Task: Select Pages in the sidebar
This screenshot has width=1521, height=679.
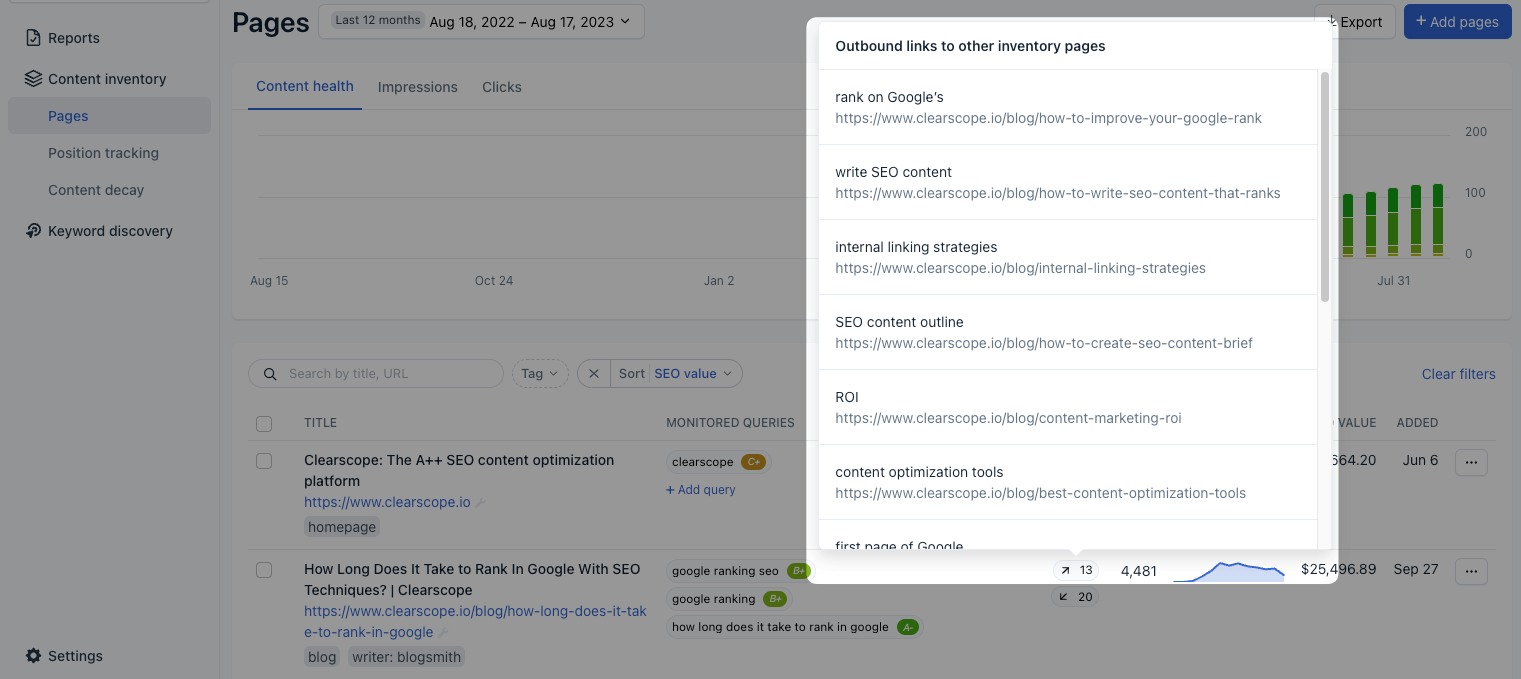Action: [110, 116]
